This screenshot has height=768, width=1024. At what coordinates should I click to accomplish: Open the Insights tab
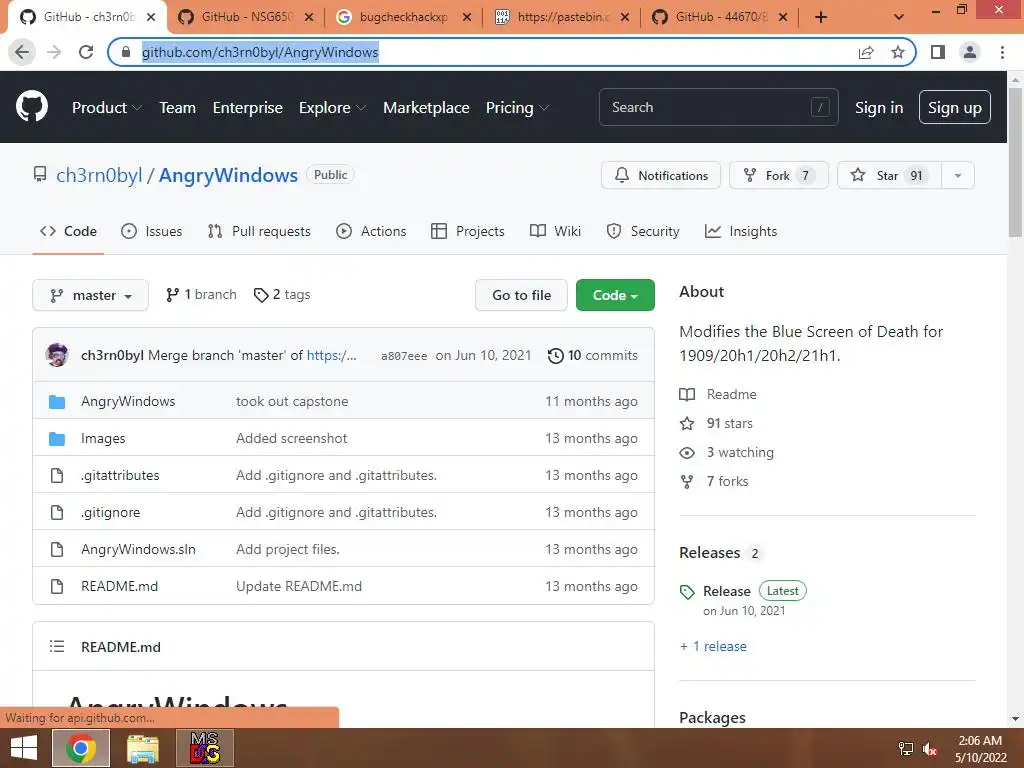[741, 231]
